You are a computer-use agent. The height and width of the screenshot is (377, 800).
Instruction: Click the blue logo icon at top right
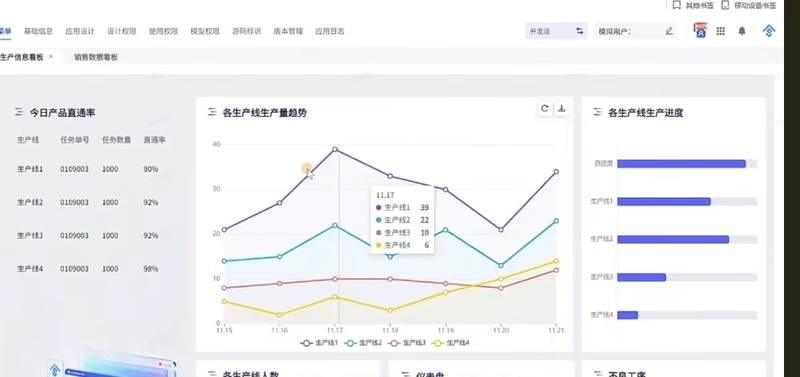769,31
